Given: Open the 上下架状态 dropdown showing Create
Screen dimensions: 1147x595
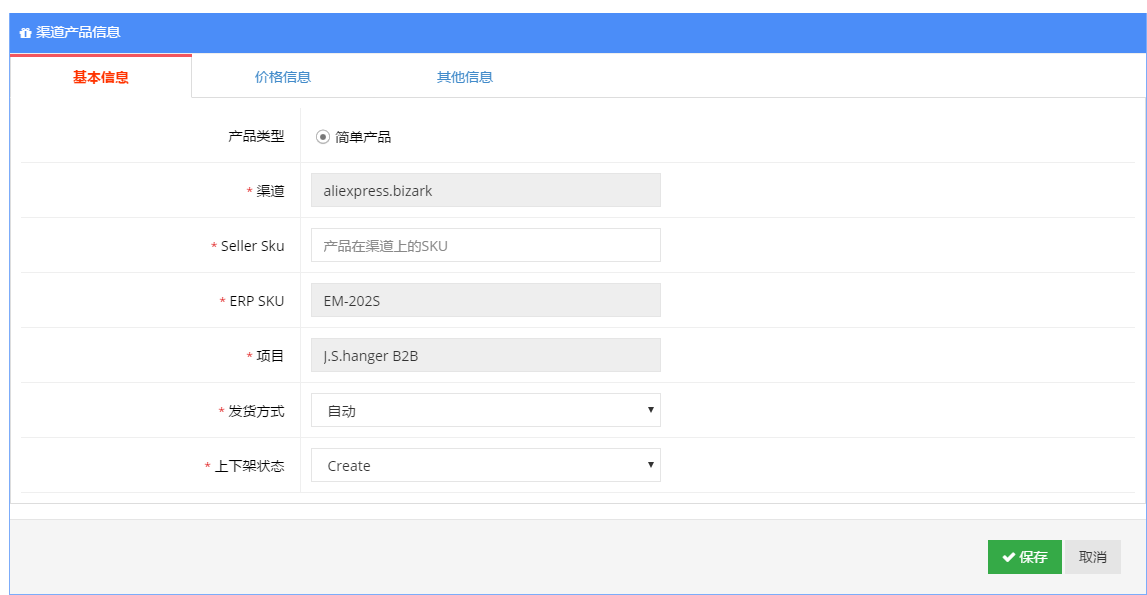Looking at the screenshot, I should click(486, 465).
